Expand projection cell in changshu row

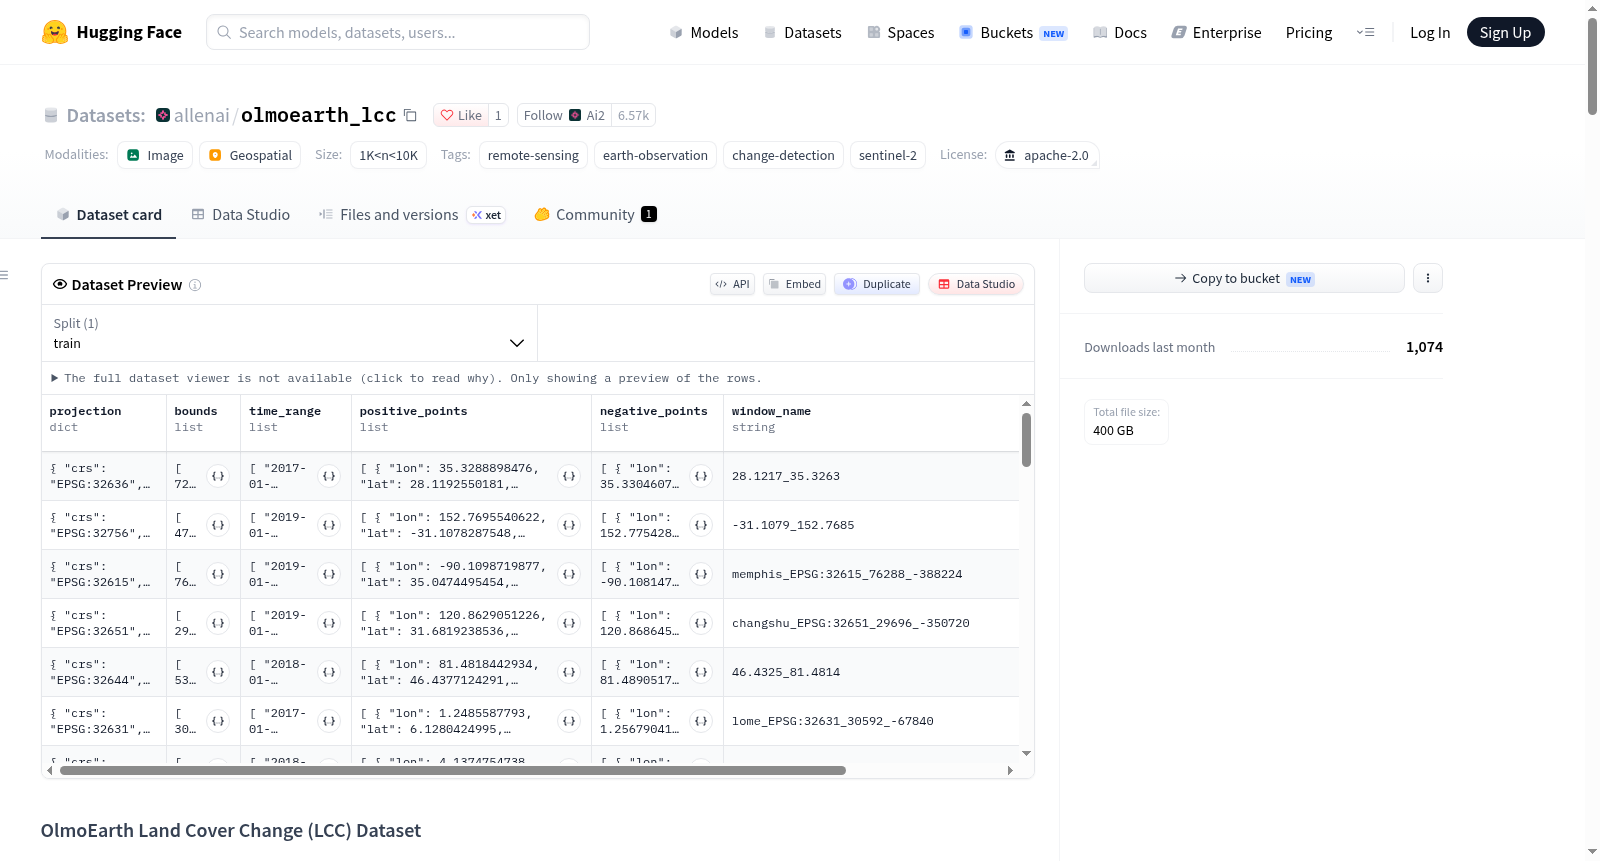pos(104,623)
